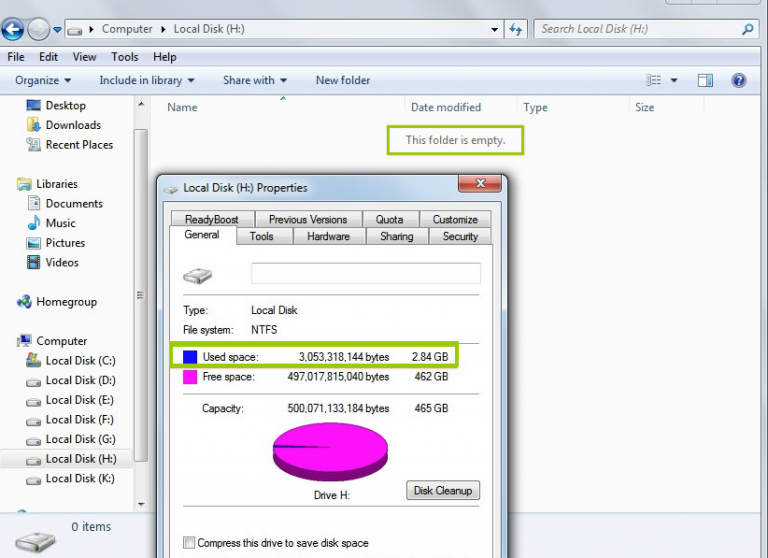Switch to the Hardware tab

click(x=328, y=236)
